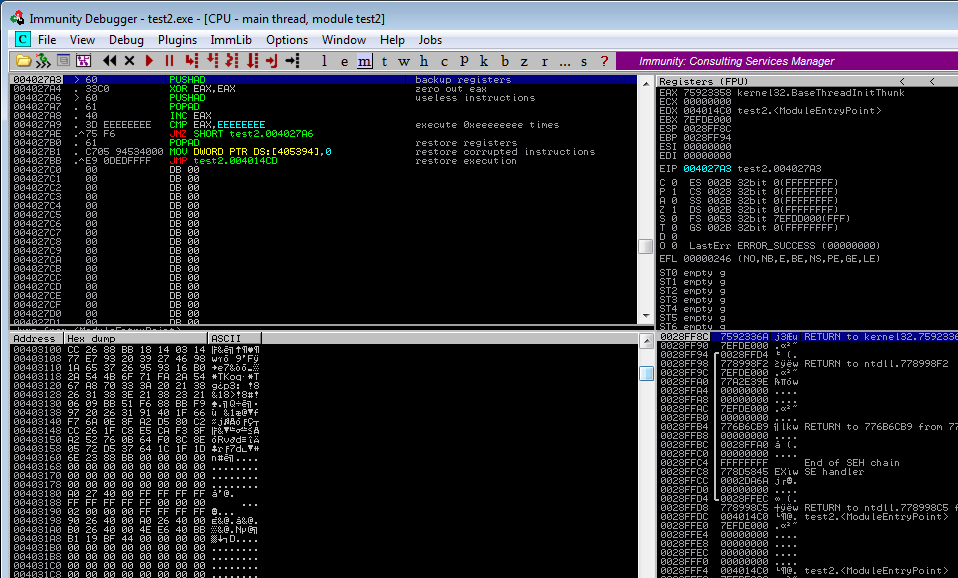The image size is (958, 578).
Task: Run the program with the red play icon
Action: tap(150, 61)
